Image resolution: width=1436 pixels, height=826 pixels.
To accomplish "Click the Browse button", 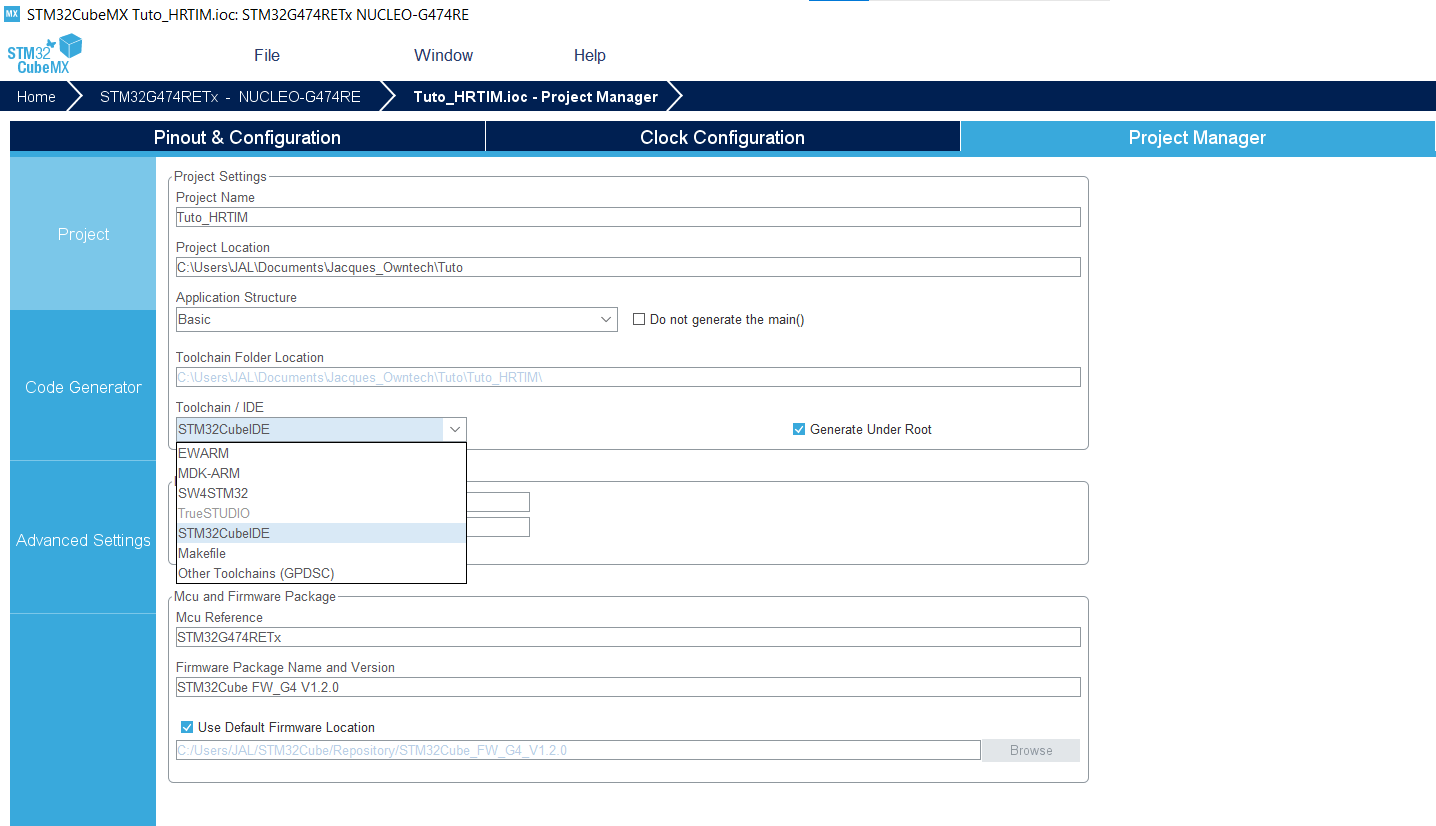I will [1031, 750].
